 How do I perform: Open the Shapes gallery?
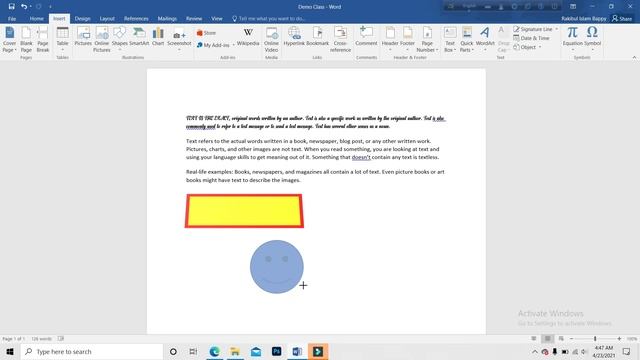[120, 38]
